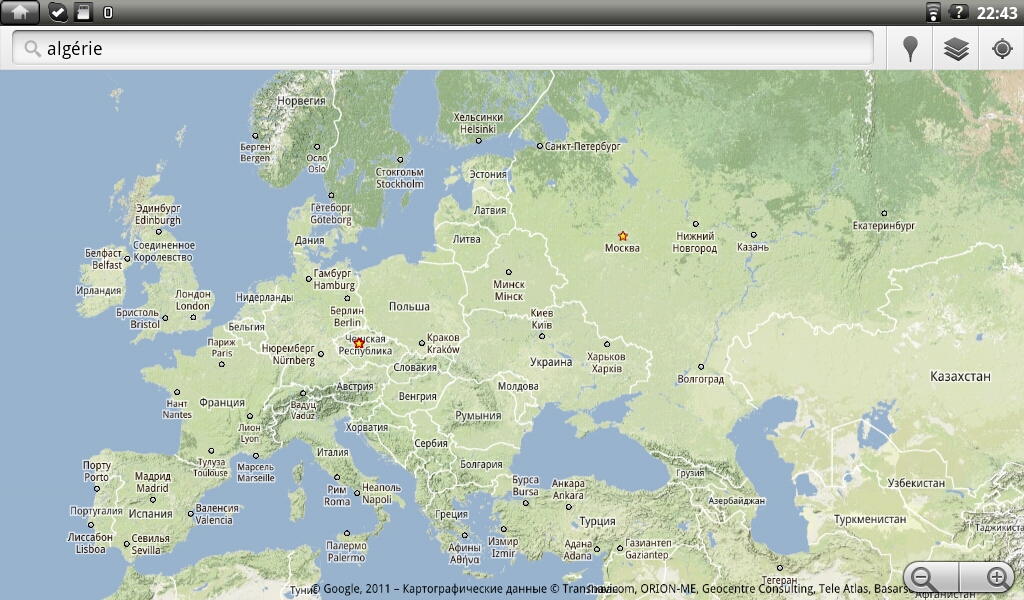
Task: Zoom in the map
Action: pyautogui.click(x=987, y=577)
